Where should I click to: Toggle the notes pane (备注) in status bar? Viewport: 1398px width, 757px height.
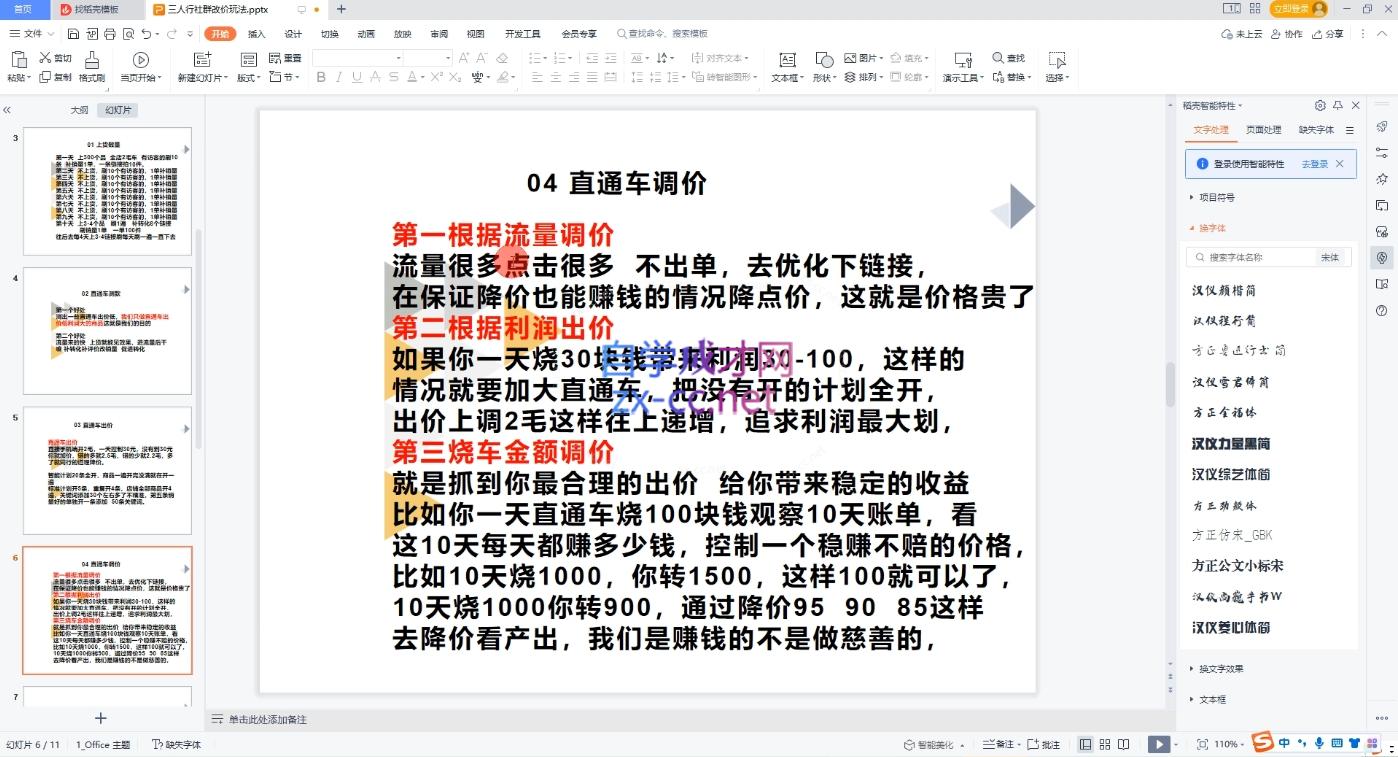(x=998, y=745)
